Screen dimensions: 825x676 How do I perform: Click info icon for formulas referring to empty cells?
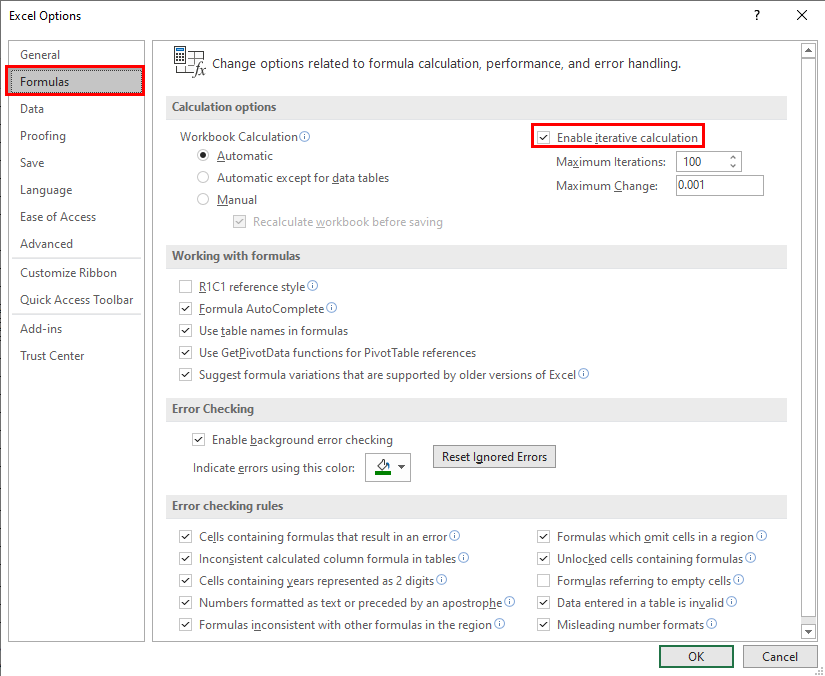tap(739, 580)
